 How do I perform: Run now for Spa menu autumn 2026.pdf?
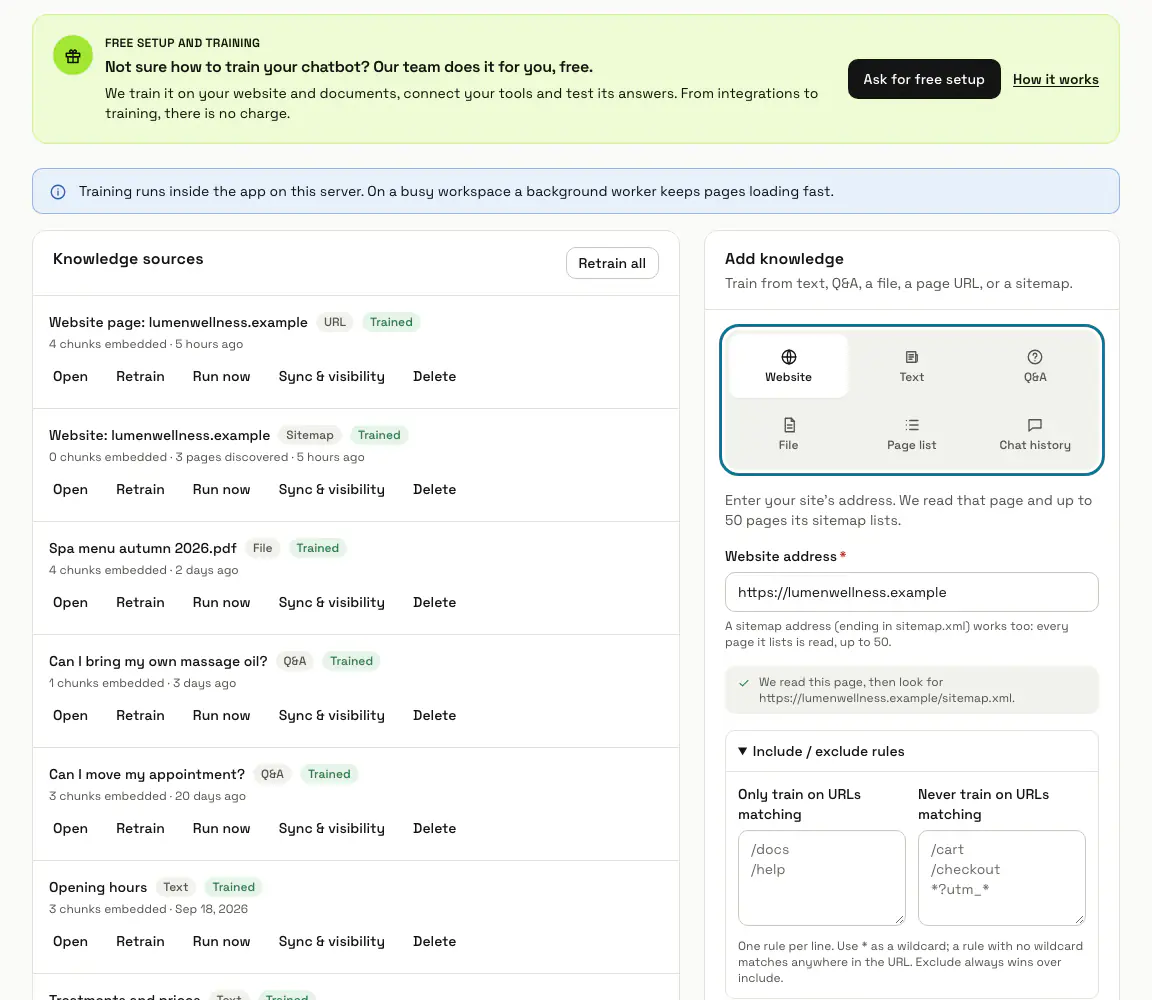(x=221, y=602)
